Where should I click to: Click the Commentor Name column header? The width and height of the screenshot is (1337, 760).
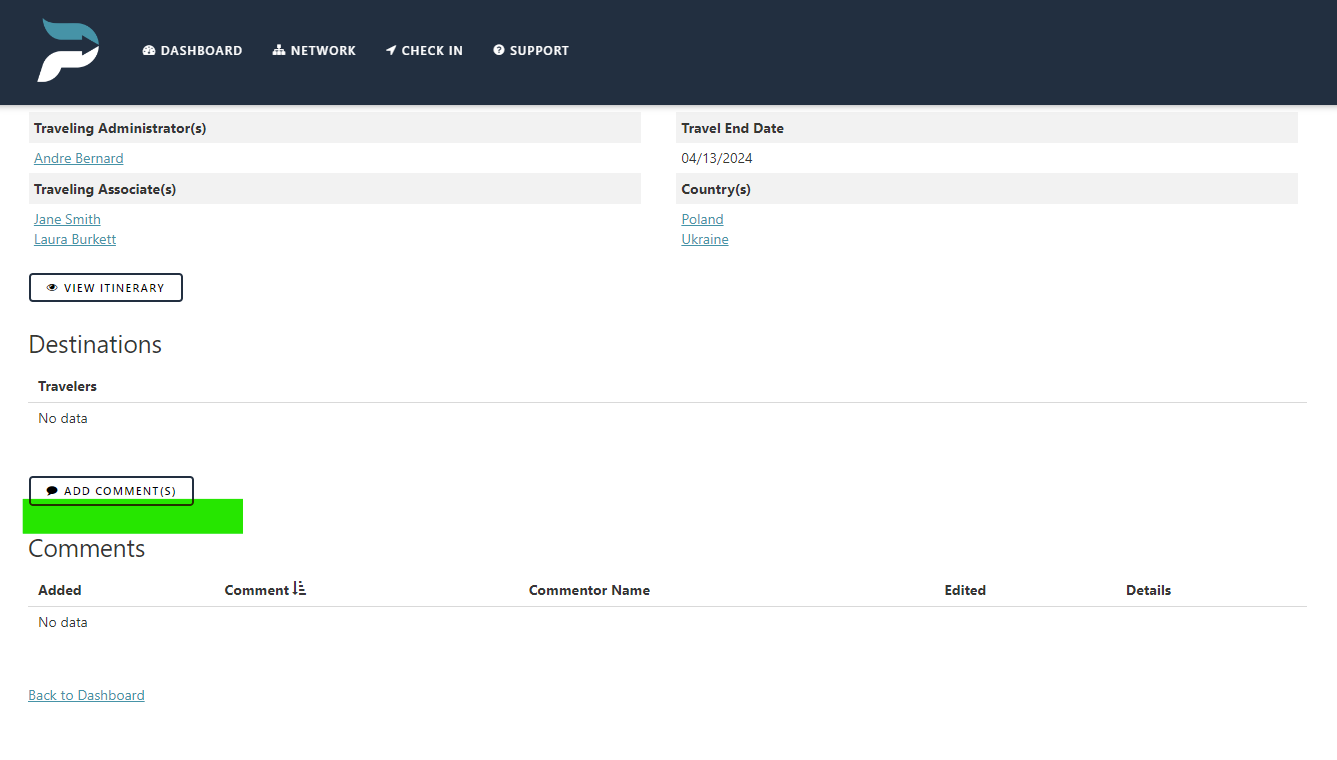pos(589,589)
